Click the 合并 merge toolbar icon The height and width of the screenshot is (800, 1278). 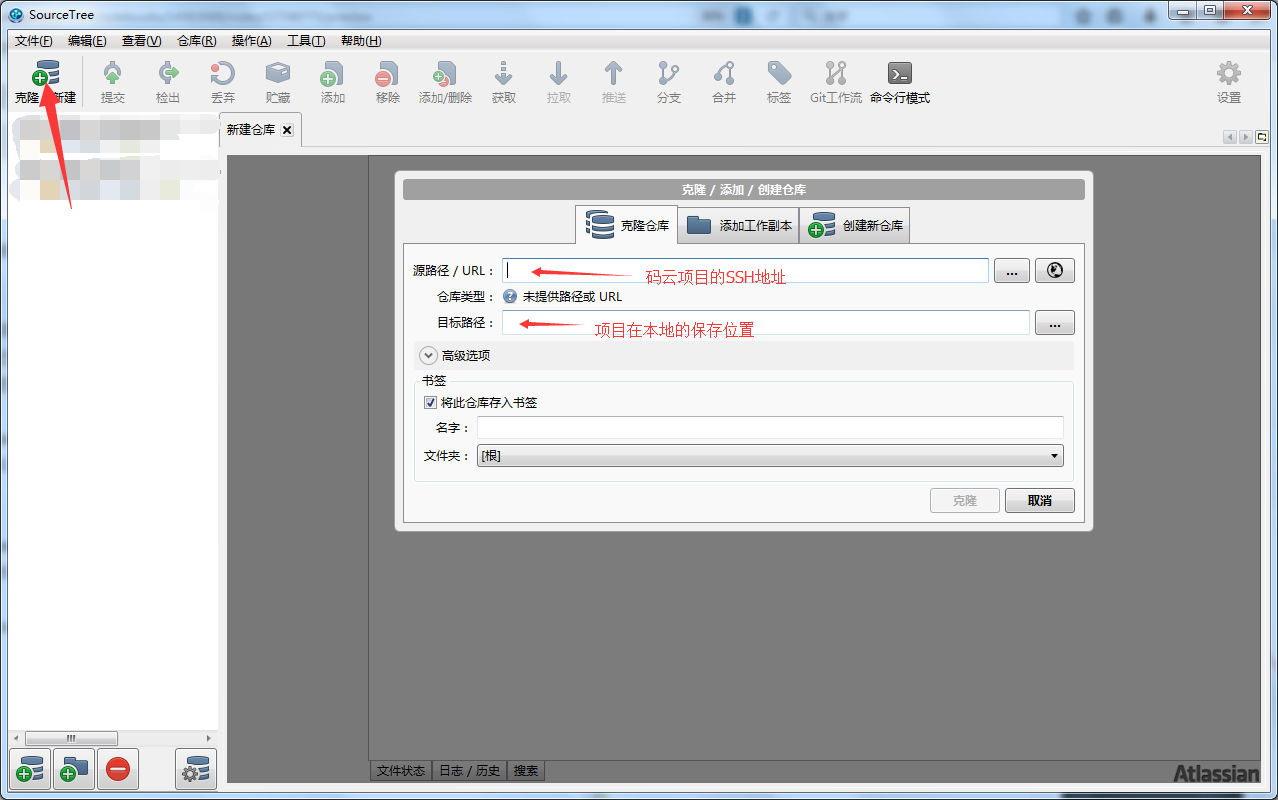(724, 73)
